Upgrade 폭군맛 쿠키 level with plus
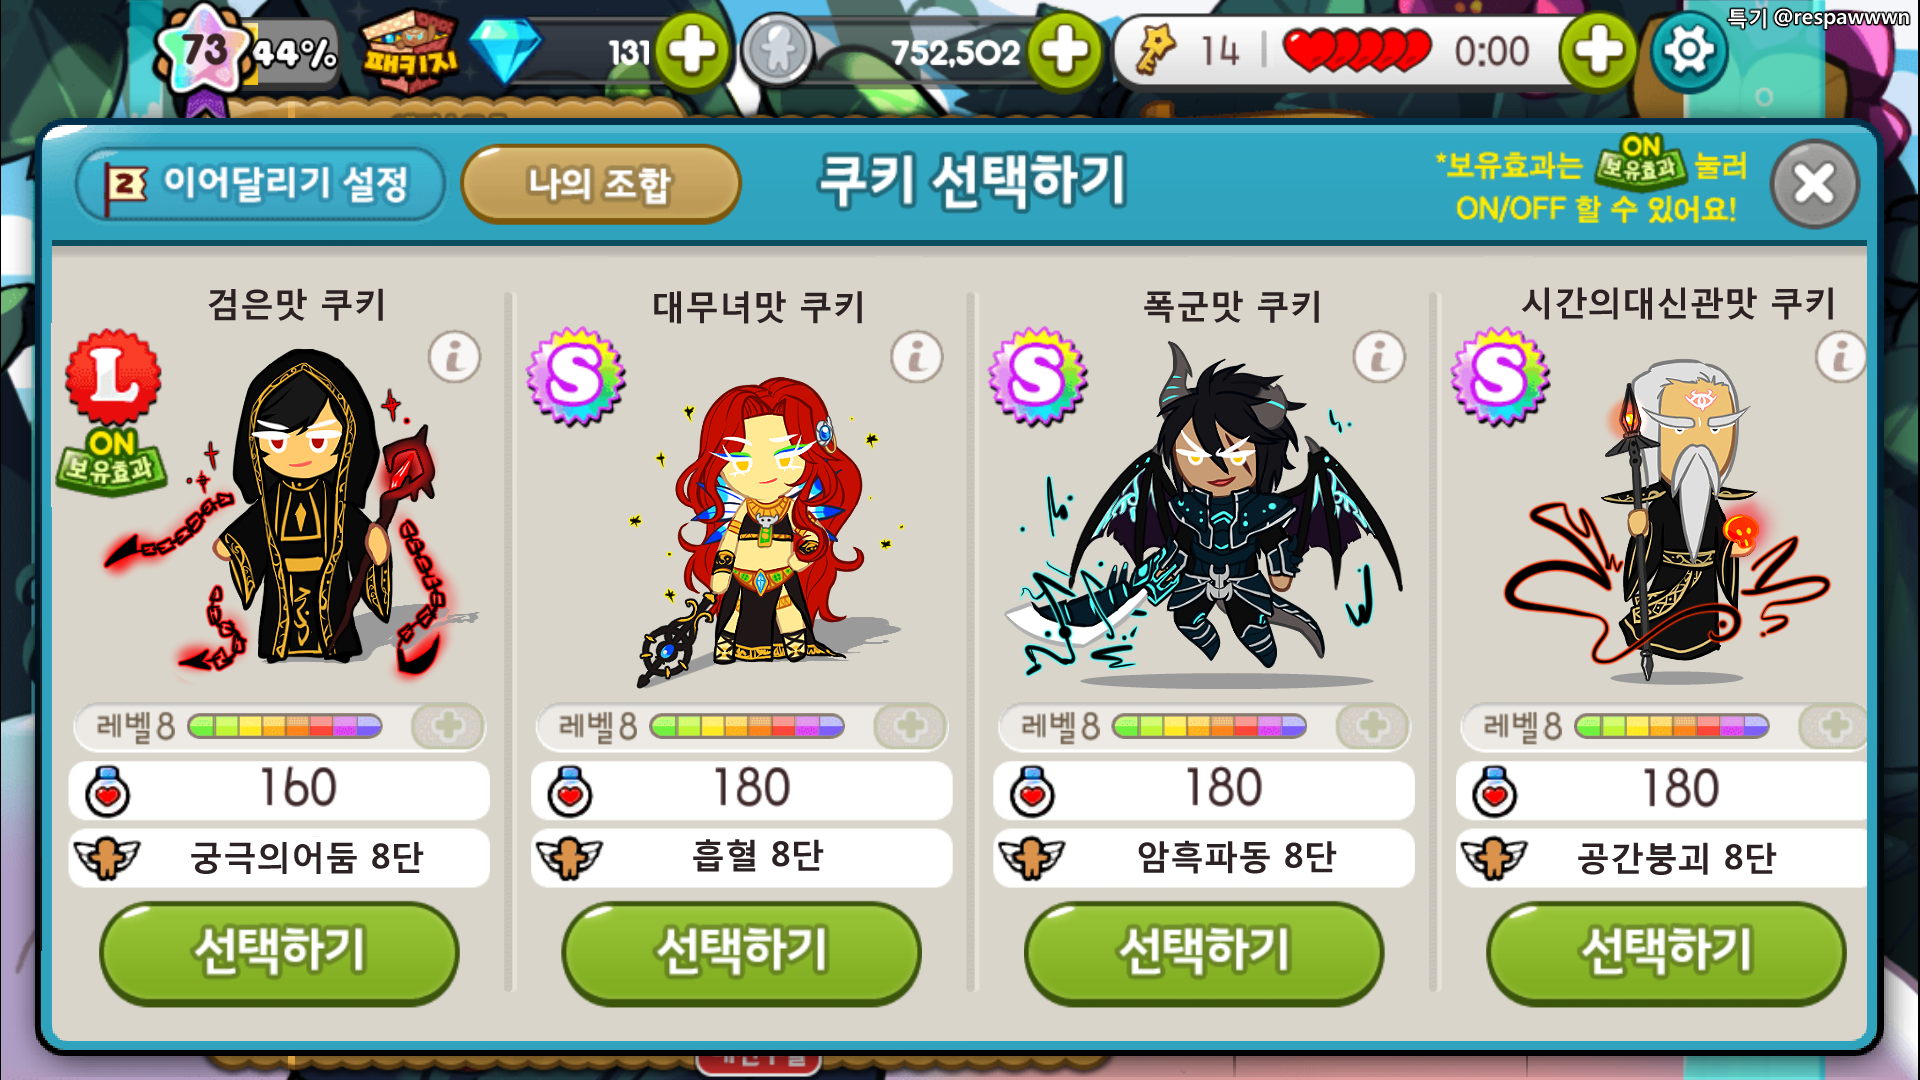This screenshot has height=1080, width=1920. 1373,726
